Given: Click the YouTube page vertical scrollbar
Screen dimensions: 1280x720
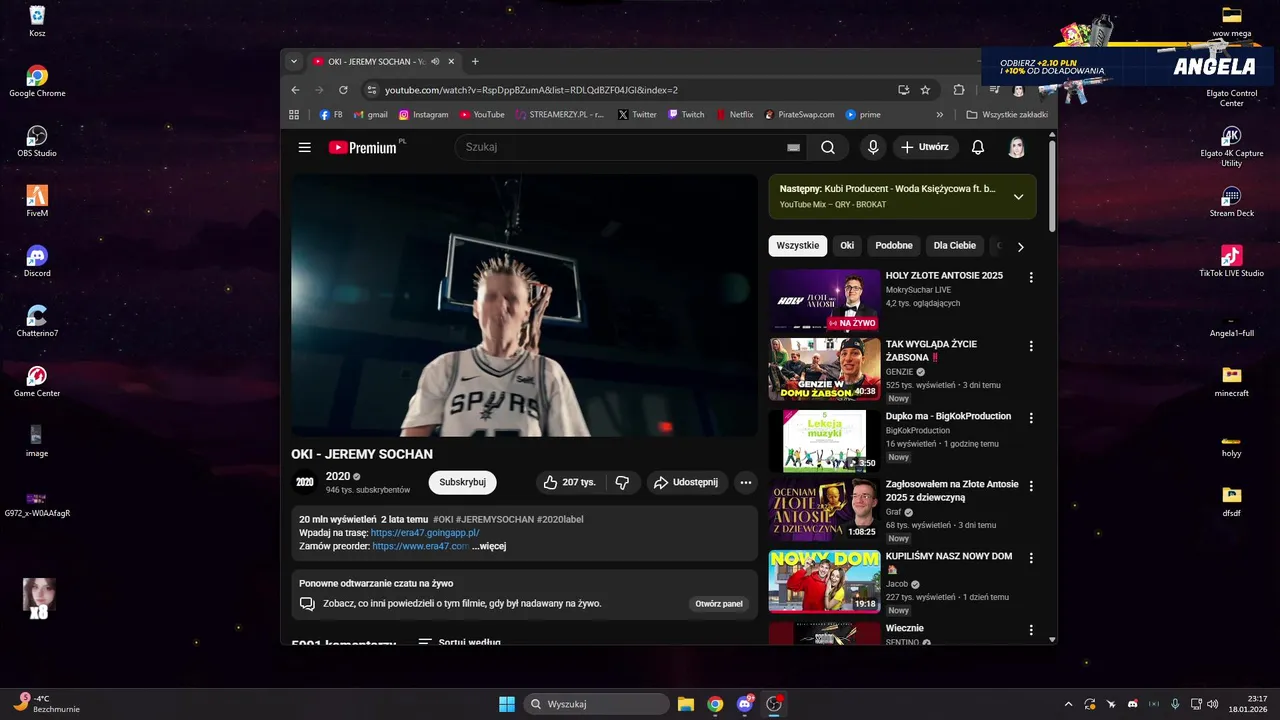Looking at the screenshot, I should tap(1052, 187).
